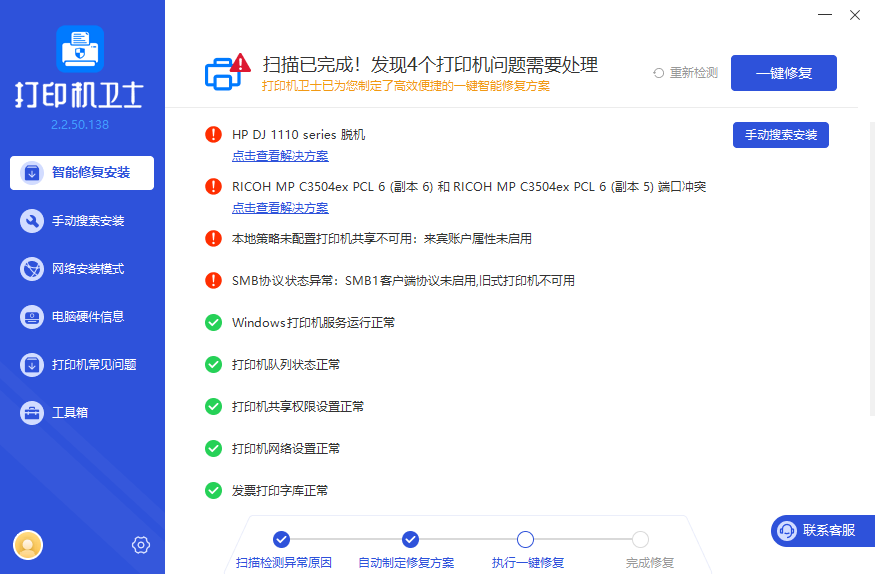This screenshot has height=574, width=875.
Task: Click green check for 打印机共享权限设置正常
Action: 213,406
